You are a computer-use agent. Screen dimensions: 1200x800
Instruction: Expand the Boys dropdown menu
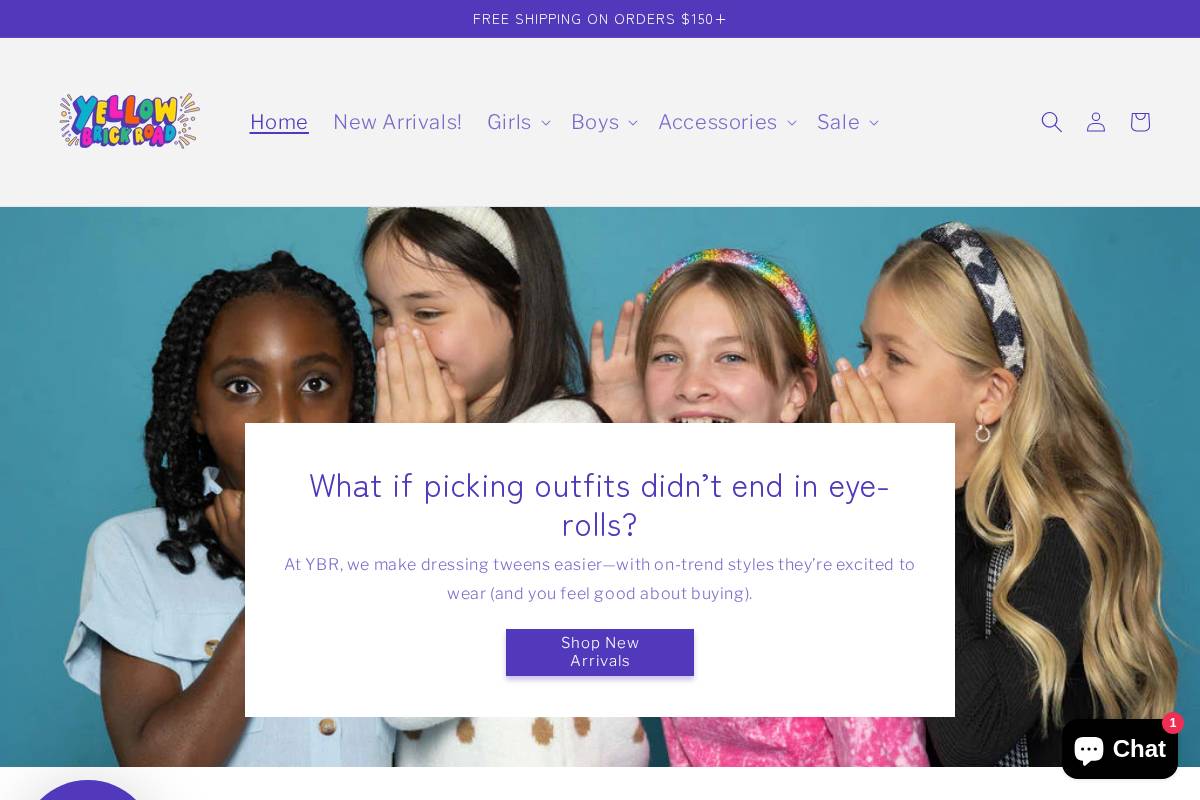604,122
